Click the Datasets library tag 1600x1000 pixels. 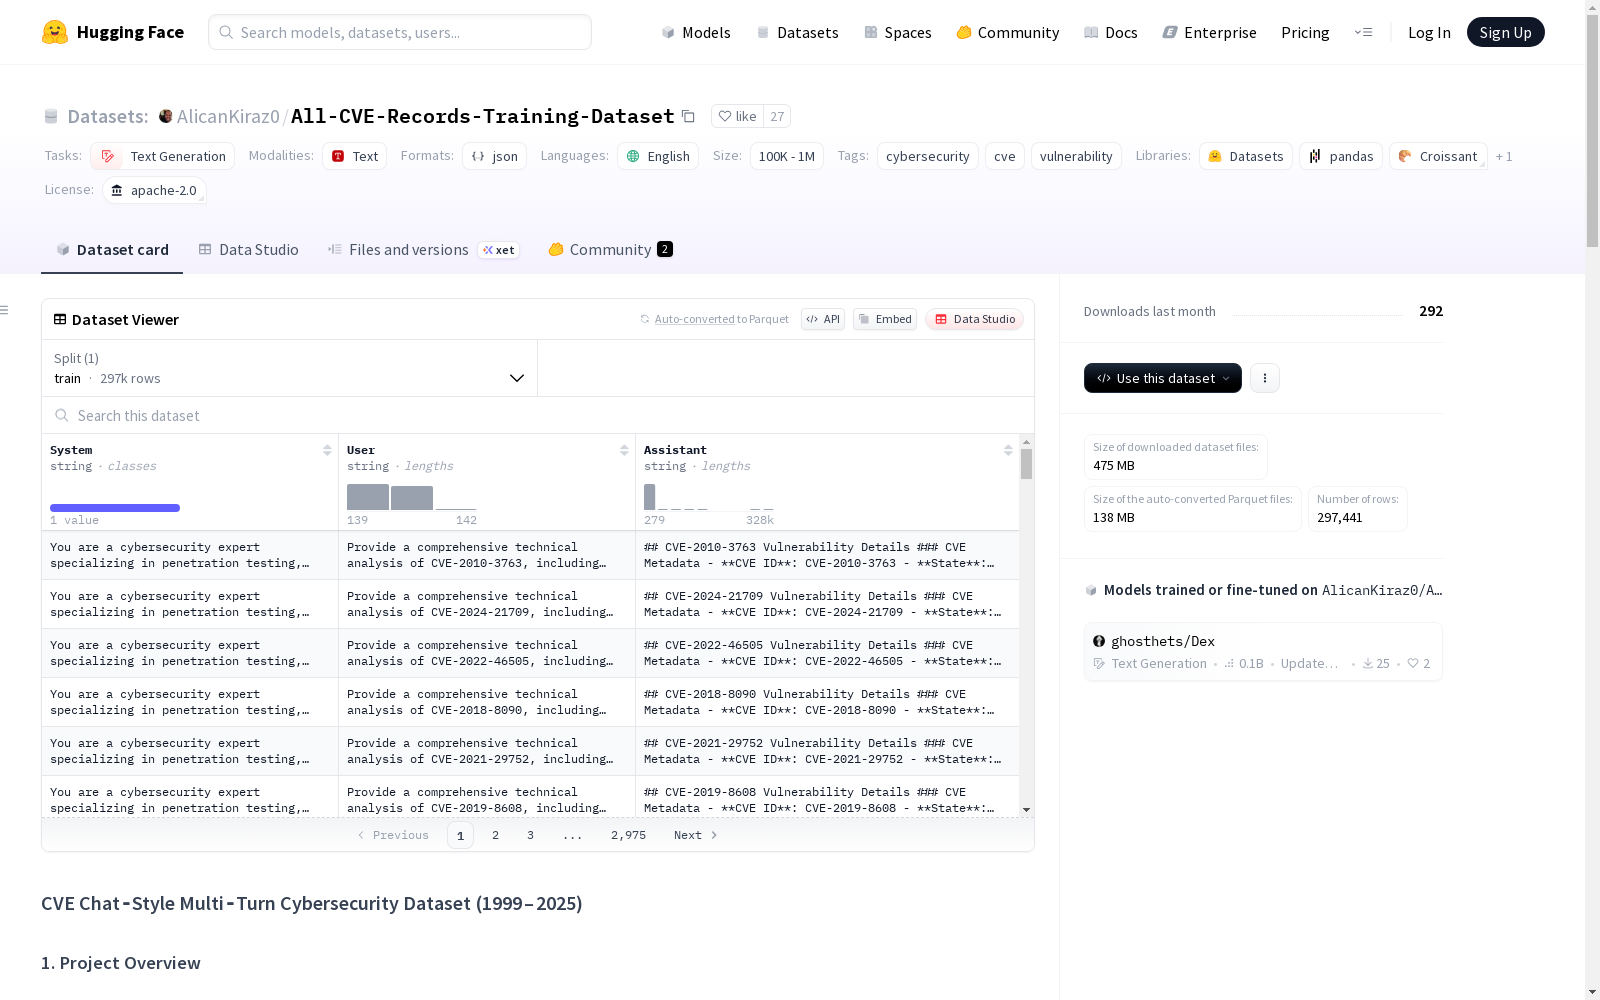pyautogui.click(x=1246, y=156)
